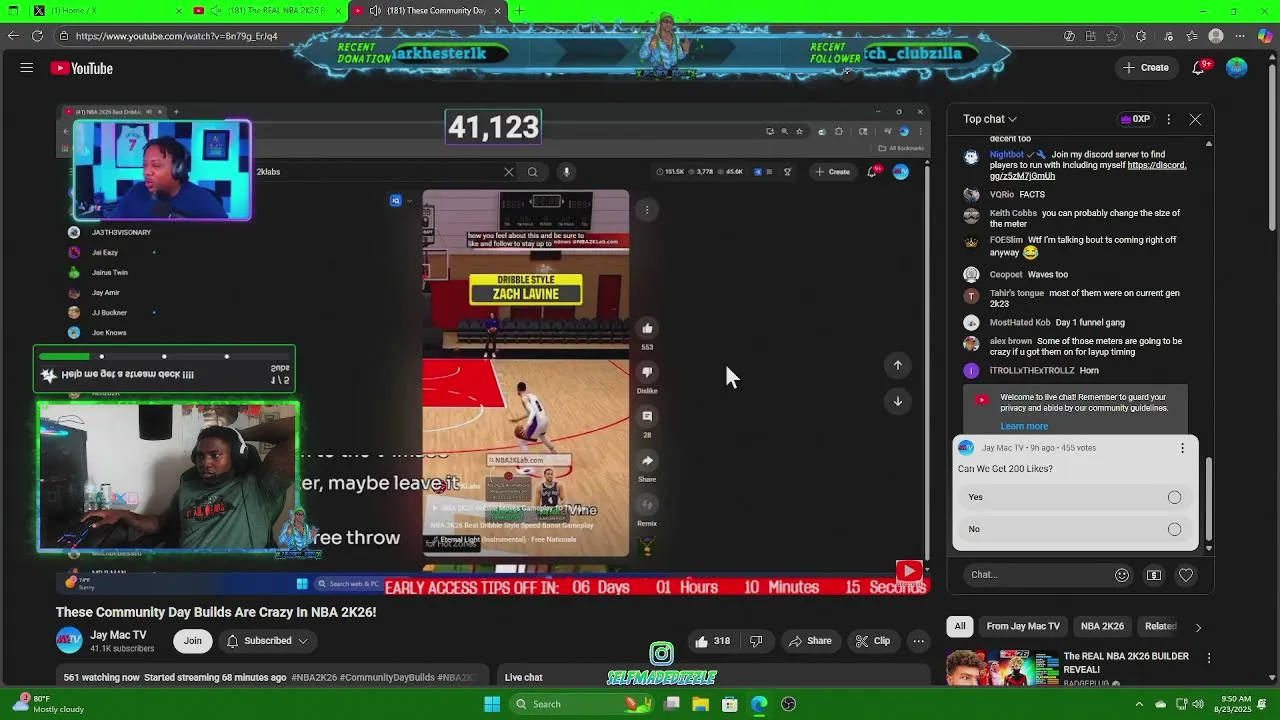Open Microsoft Edge from taskbar
Image resolution: width=1280 pixels, height=720 pixels.
(x=759, y=704)
